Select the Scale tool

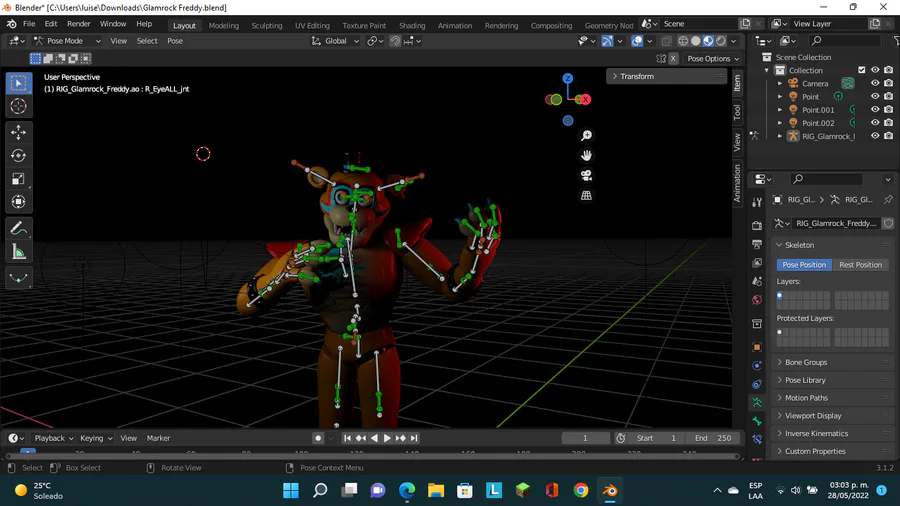18,179
